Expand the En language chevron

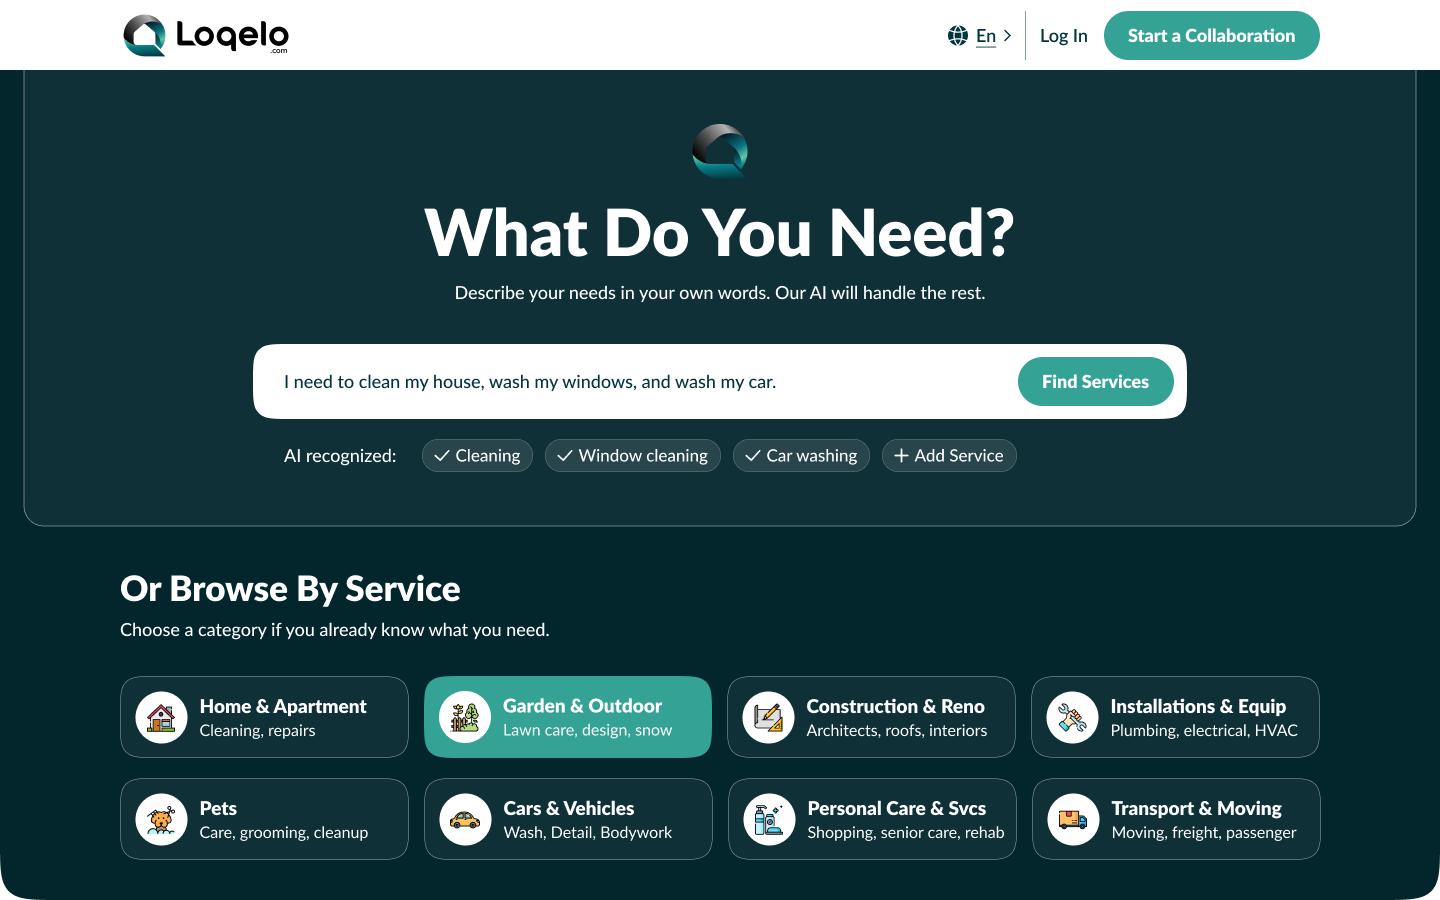click(x=1007, y=36)
